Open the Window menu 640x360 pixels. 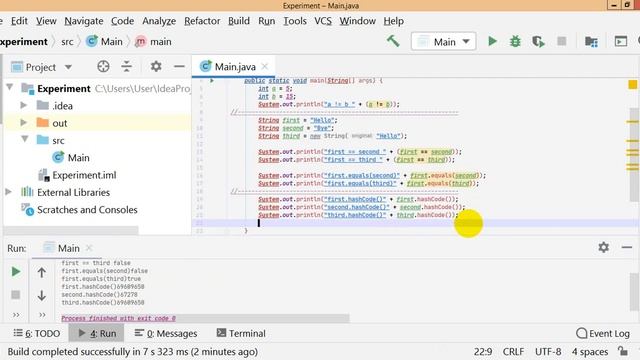pos(358,21)
